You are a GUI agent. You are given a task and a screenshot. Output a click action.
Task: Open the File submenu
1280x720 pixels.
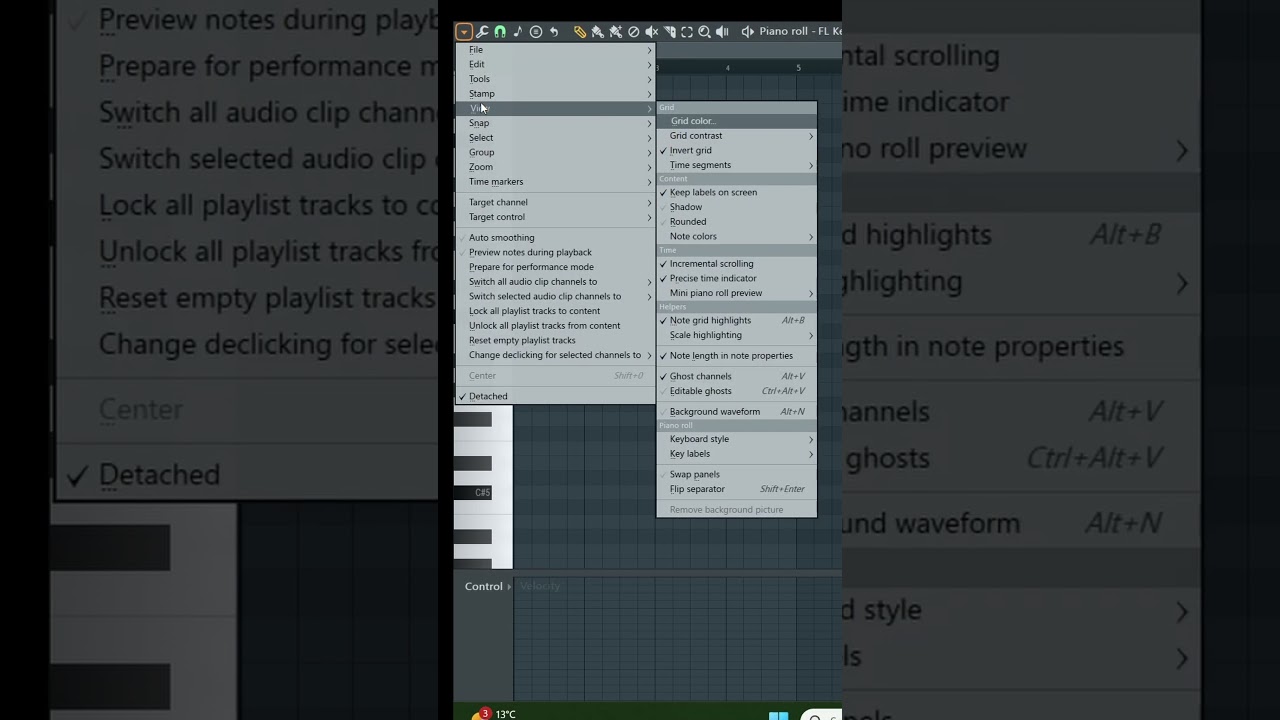[555, 49]
